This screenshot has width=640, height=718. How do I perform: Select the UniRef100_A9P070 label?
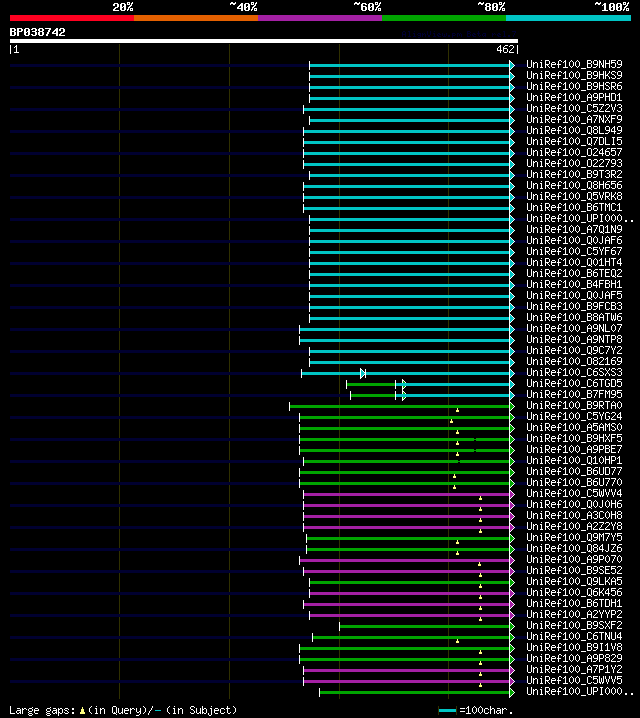tap(574, 559)
